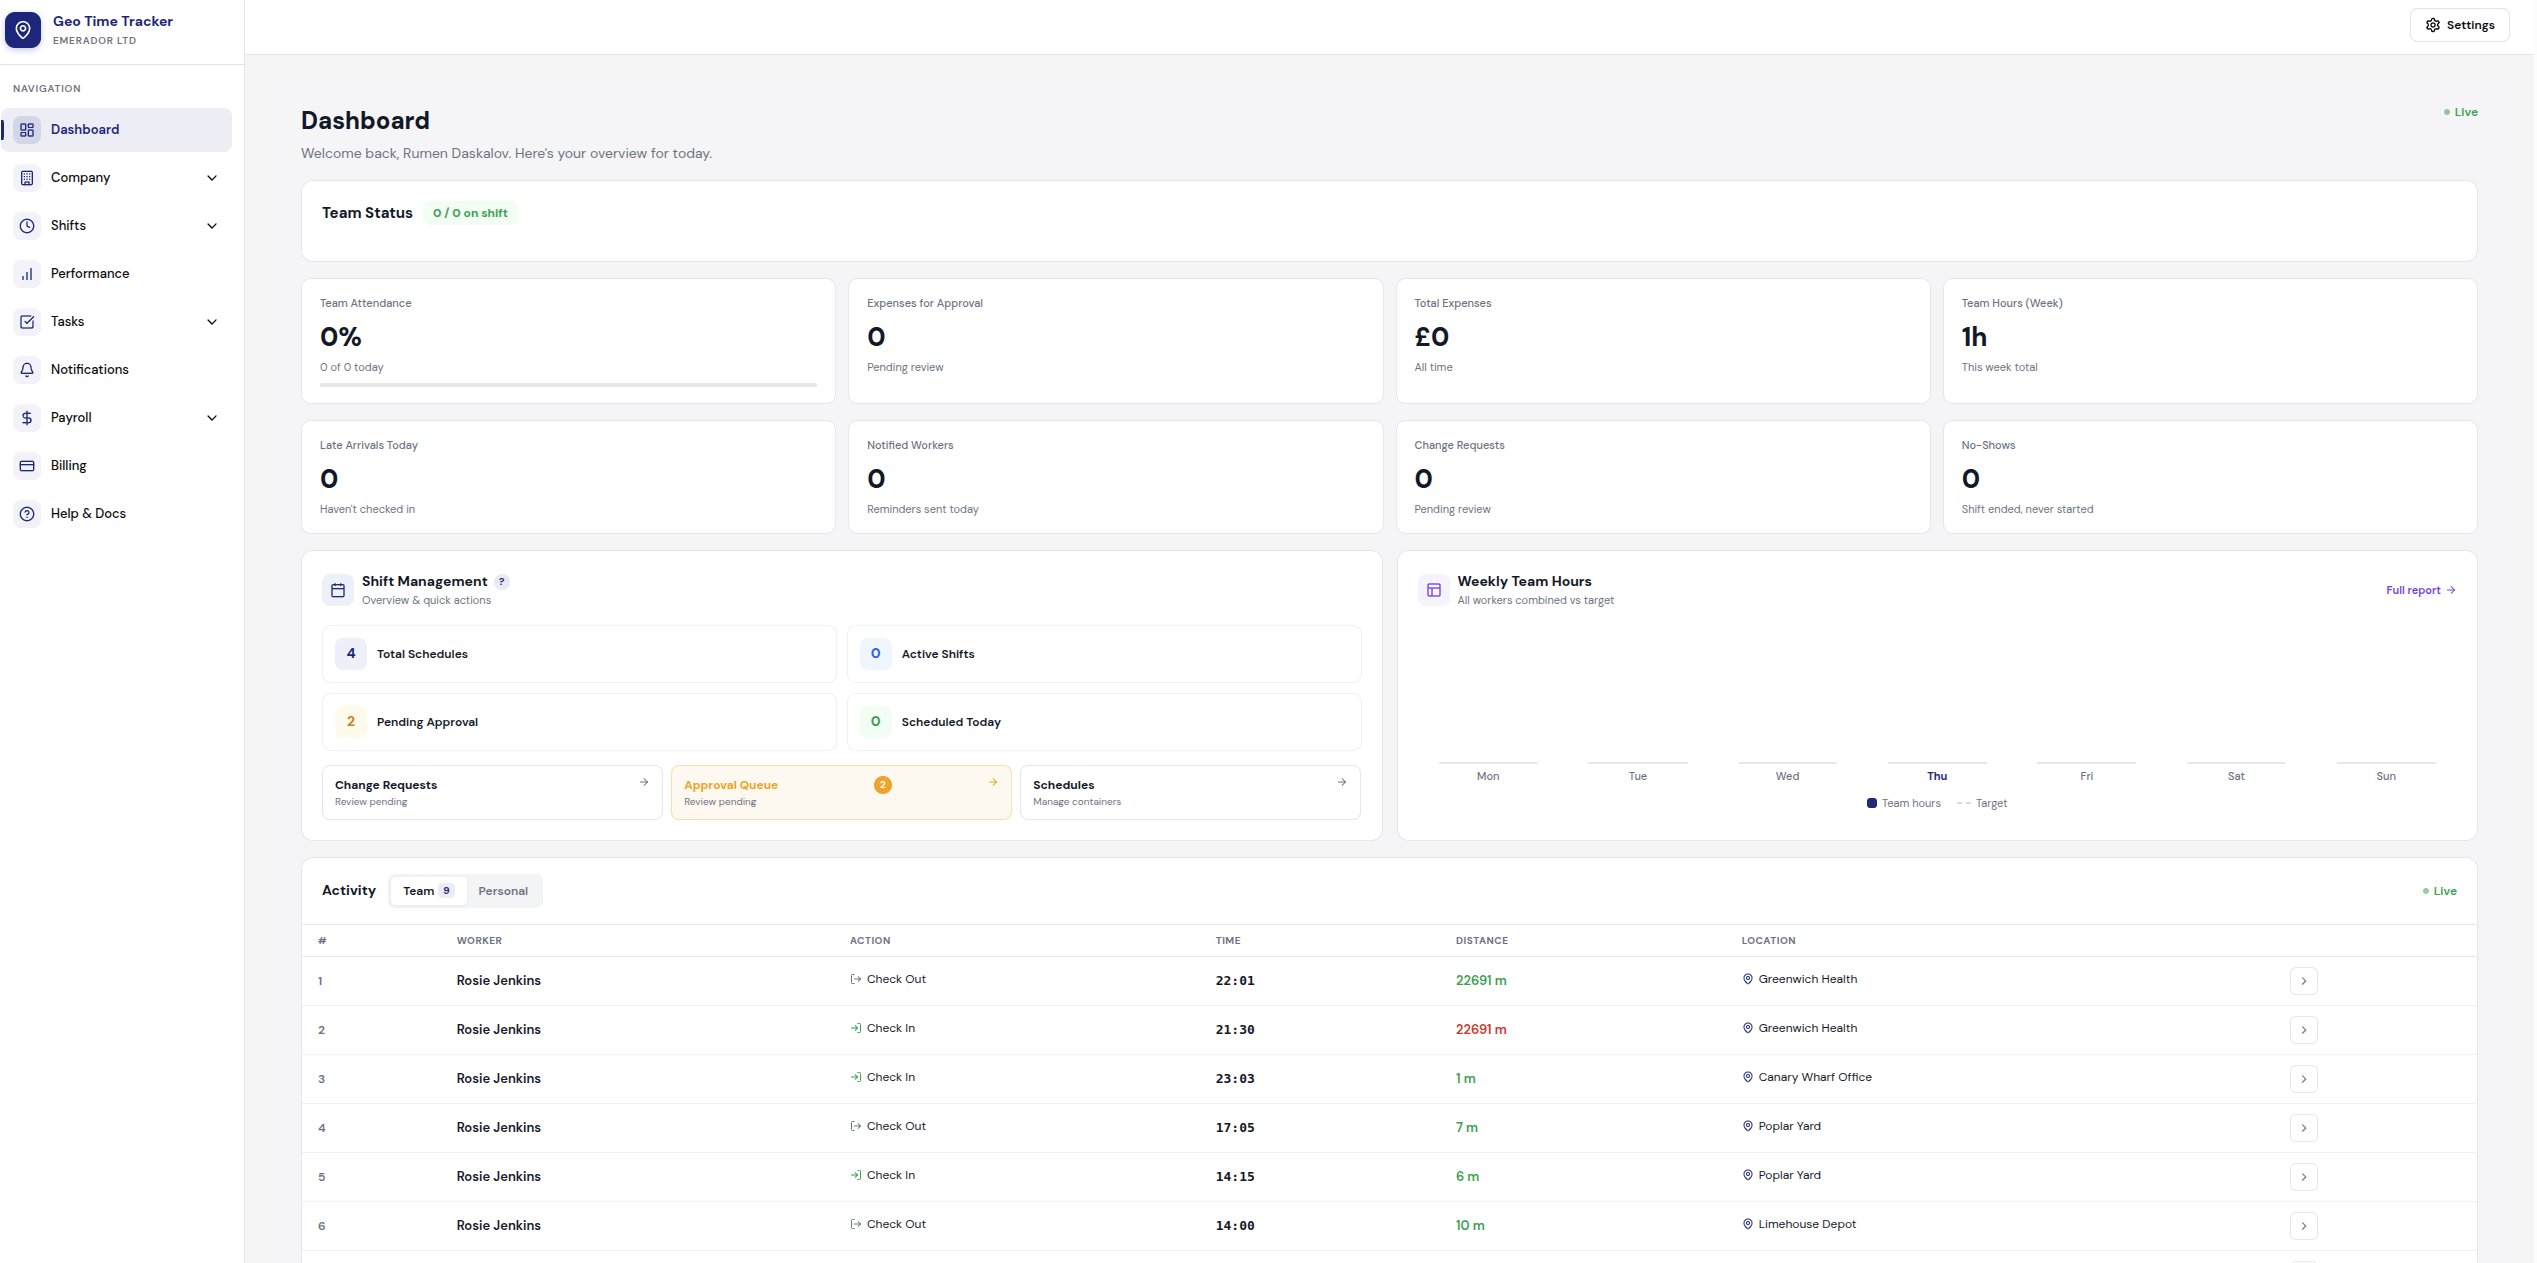Click the Geo Time Tracker logo icon
2537x1263 pixels.
pyautogui.click(x=23, y=30)
